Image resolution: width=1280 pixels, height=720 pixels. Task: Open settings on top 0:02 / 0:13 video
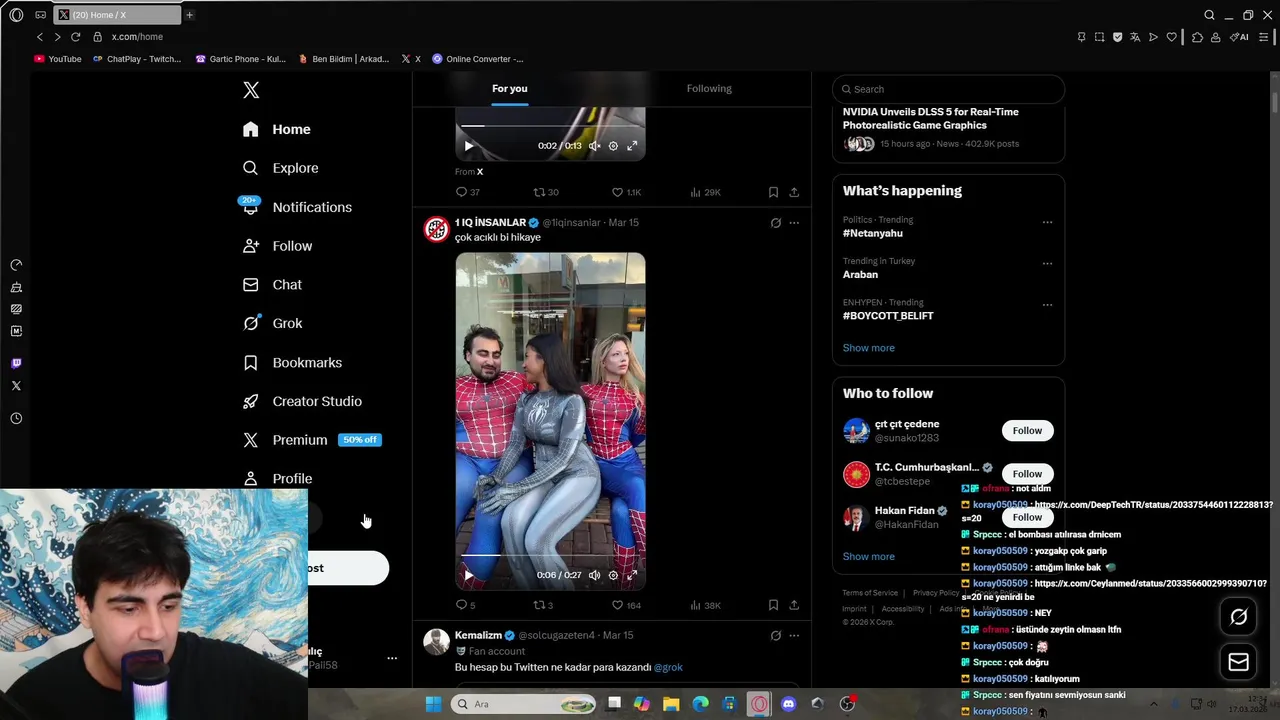click(613, 146)
